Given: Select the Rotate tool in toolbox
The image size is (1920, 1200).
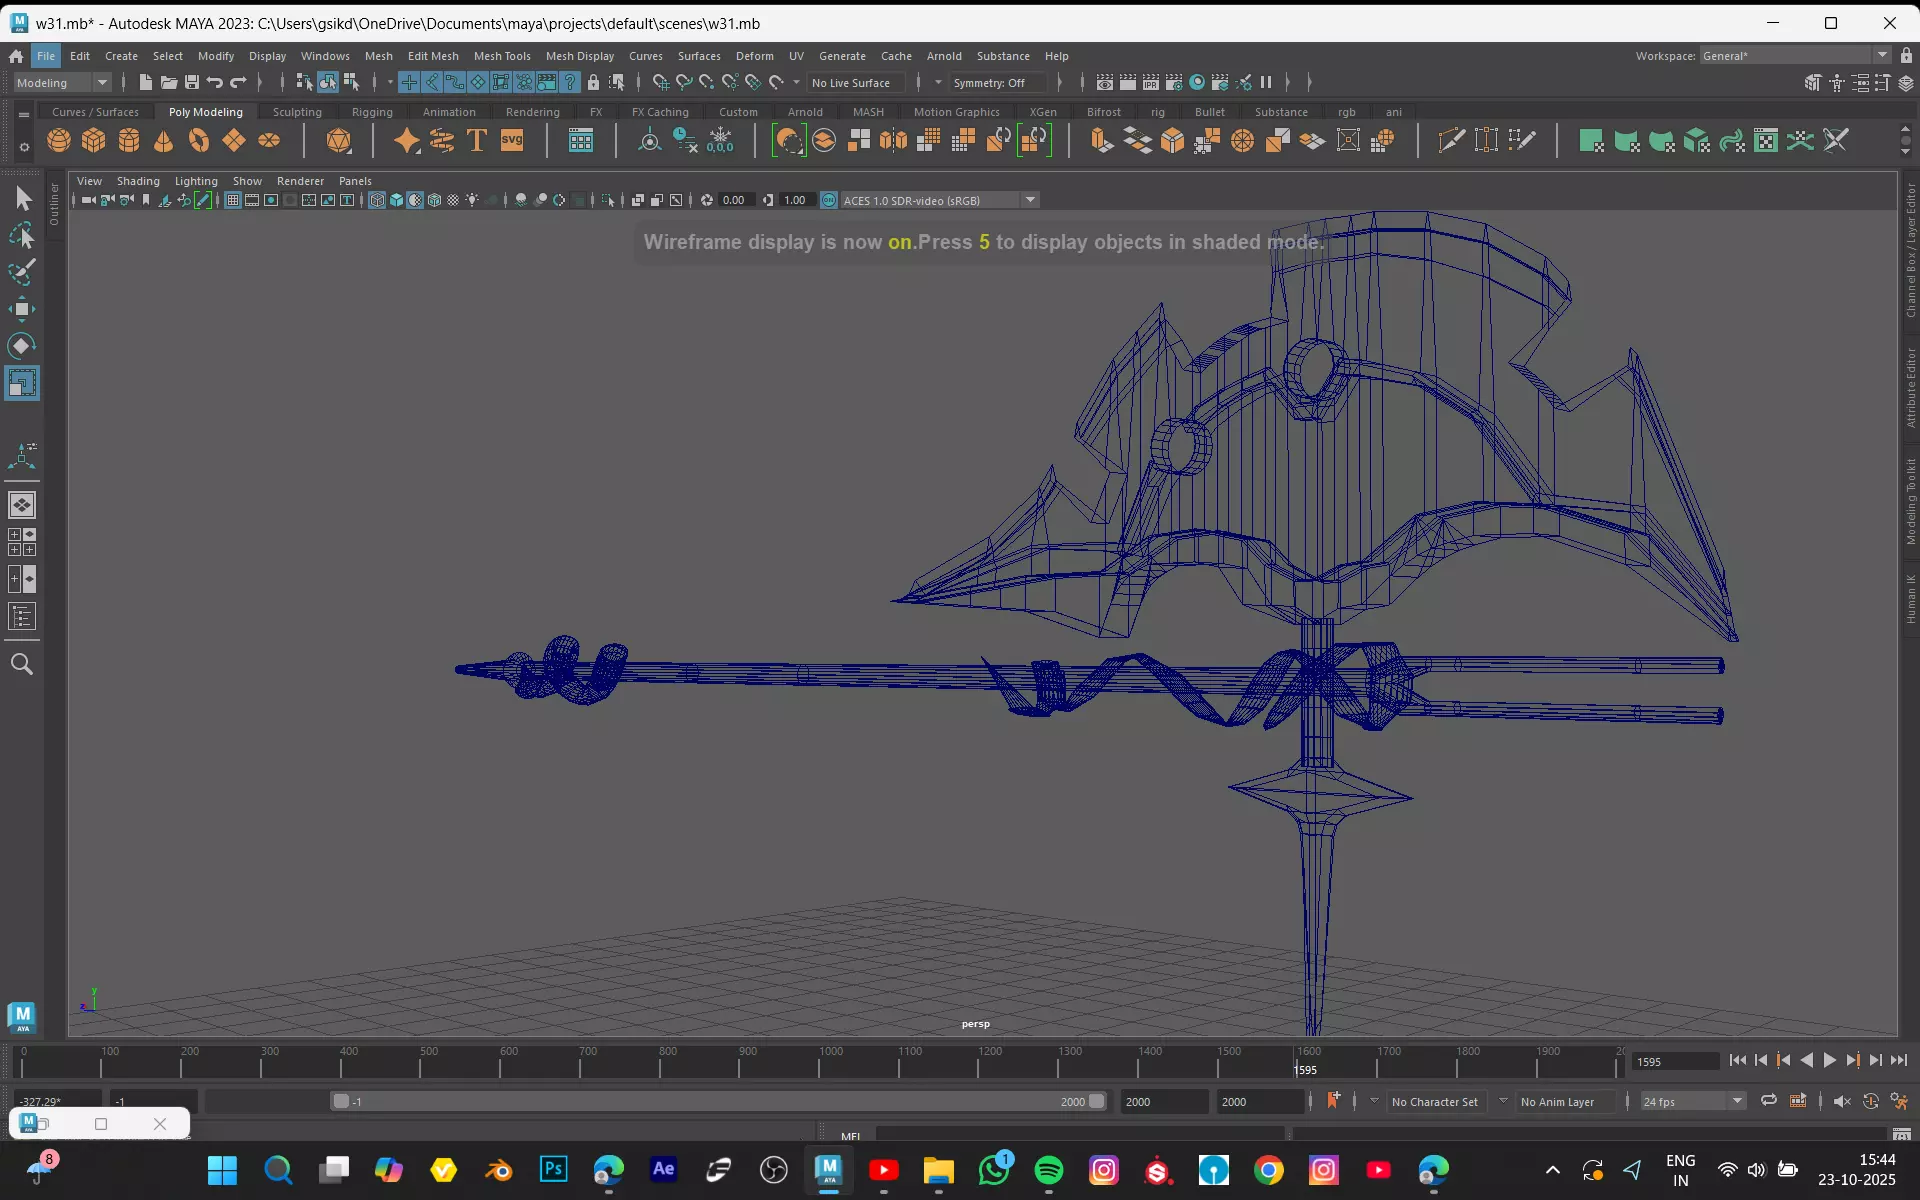Looking at the screenshot, I should point(22,346).
